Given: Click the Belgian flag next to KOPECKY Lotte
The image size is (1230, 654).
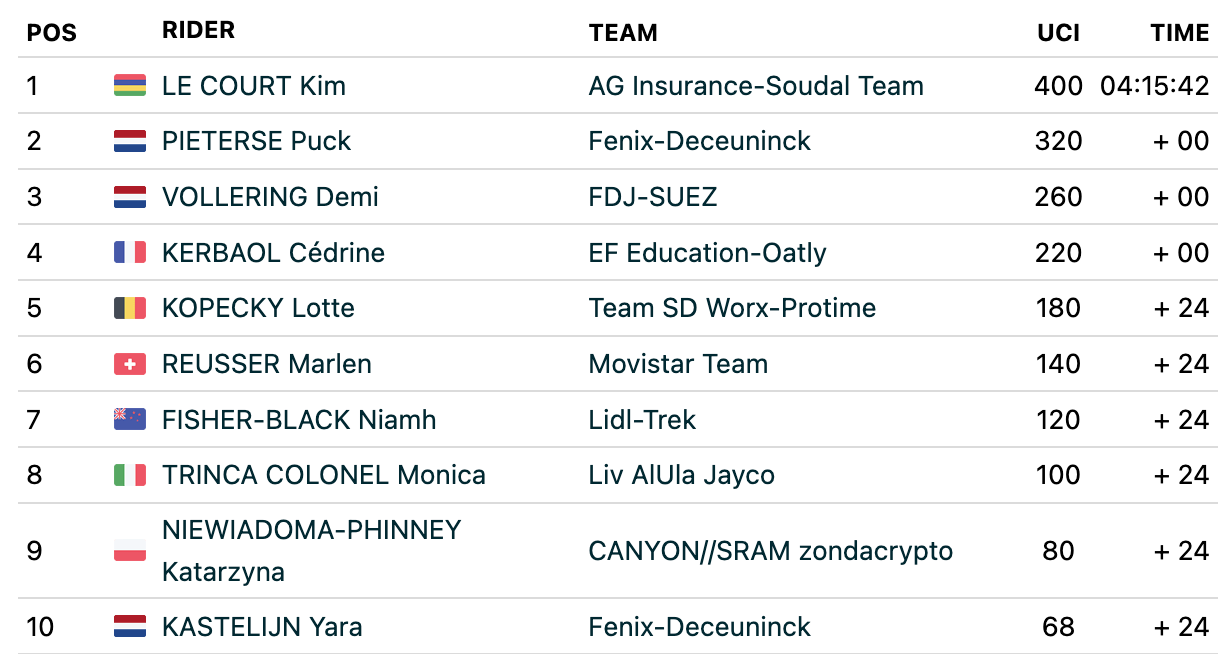Looking at the screenshot, I should [x=130, y=308].
